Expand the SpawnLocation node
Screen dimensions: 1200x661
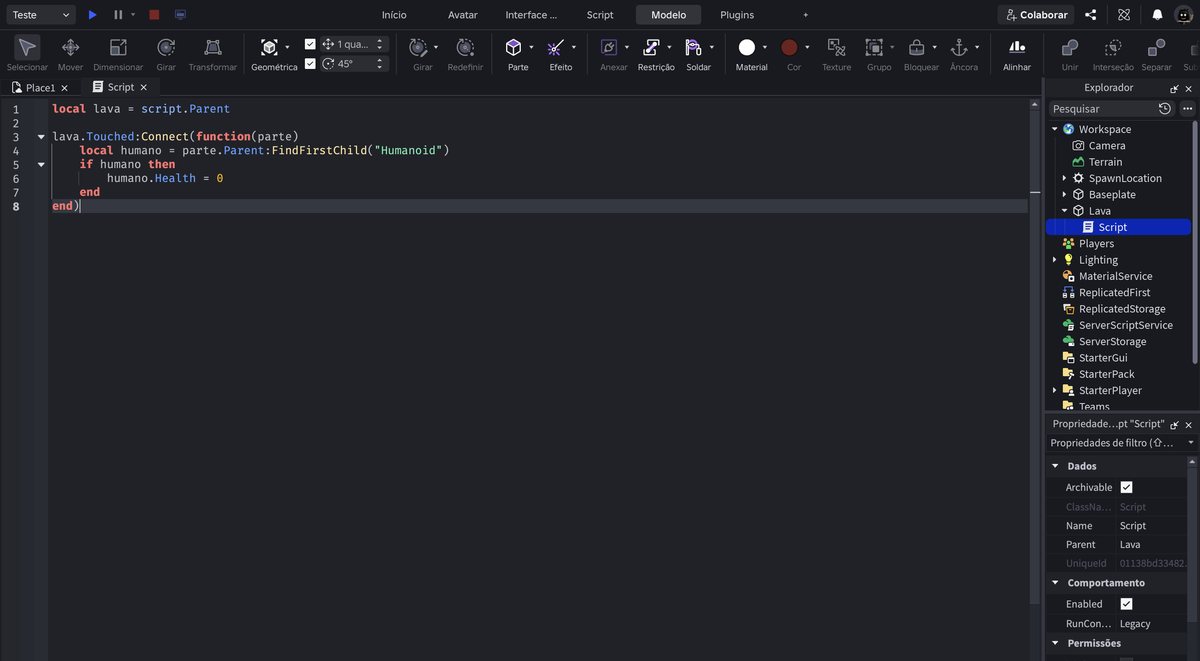pyautogui.click(x=1064, y=178)
